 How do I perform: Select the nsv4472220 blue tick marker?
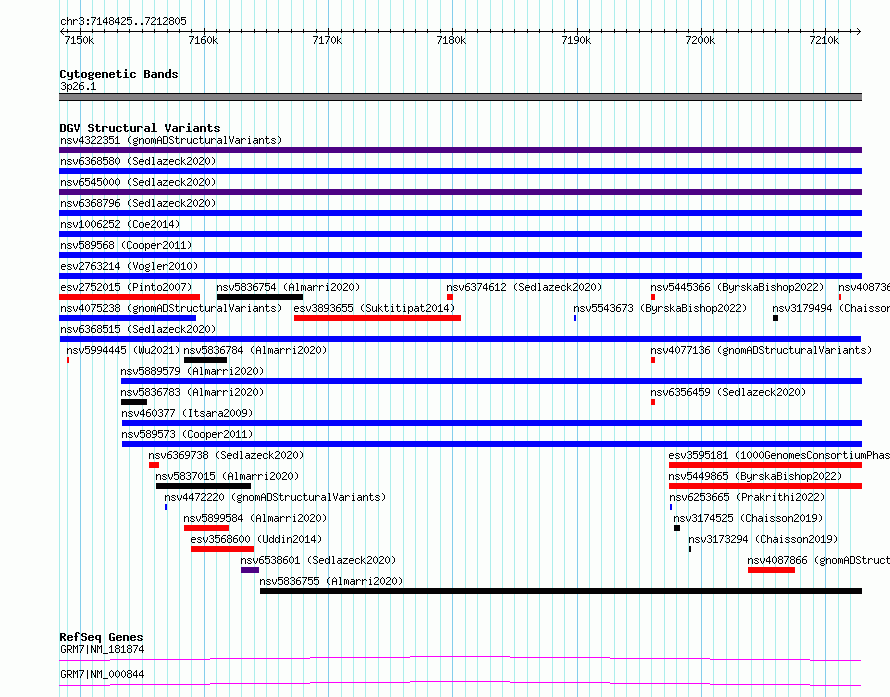click(166, 507)
